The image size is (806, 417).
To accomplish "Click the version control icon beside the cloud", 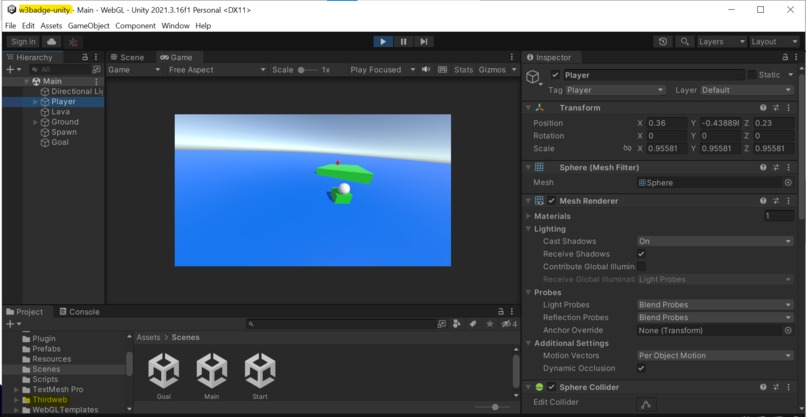I will tap(73, 42).
